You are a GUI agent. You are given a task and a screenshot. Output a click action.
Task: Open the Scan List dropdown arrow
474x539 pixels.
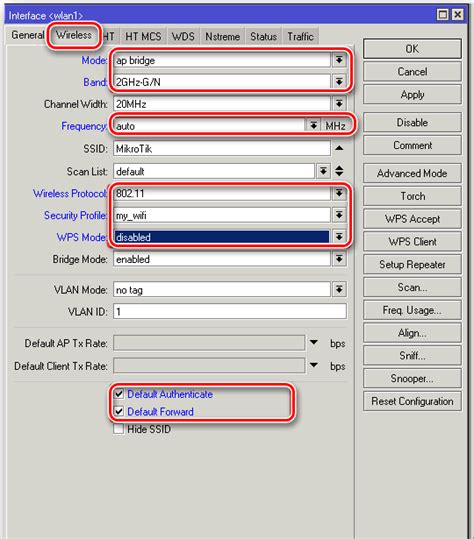(323, 171)
